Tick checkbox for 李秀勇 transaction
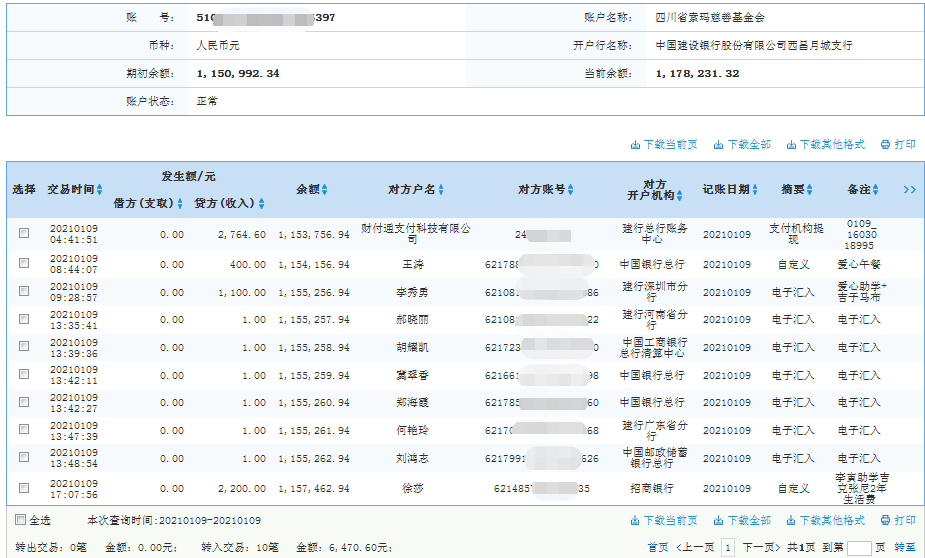The image size is (925, 558). (x=24, y=291)
